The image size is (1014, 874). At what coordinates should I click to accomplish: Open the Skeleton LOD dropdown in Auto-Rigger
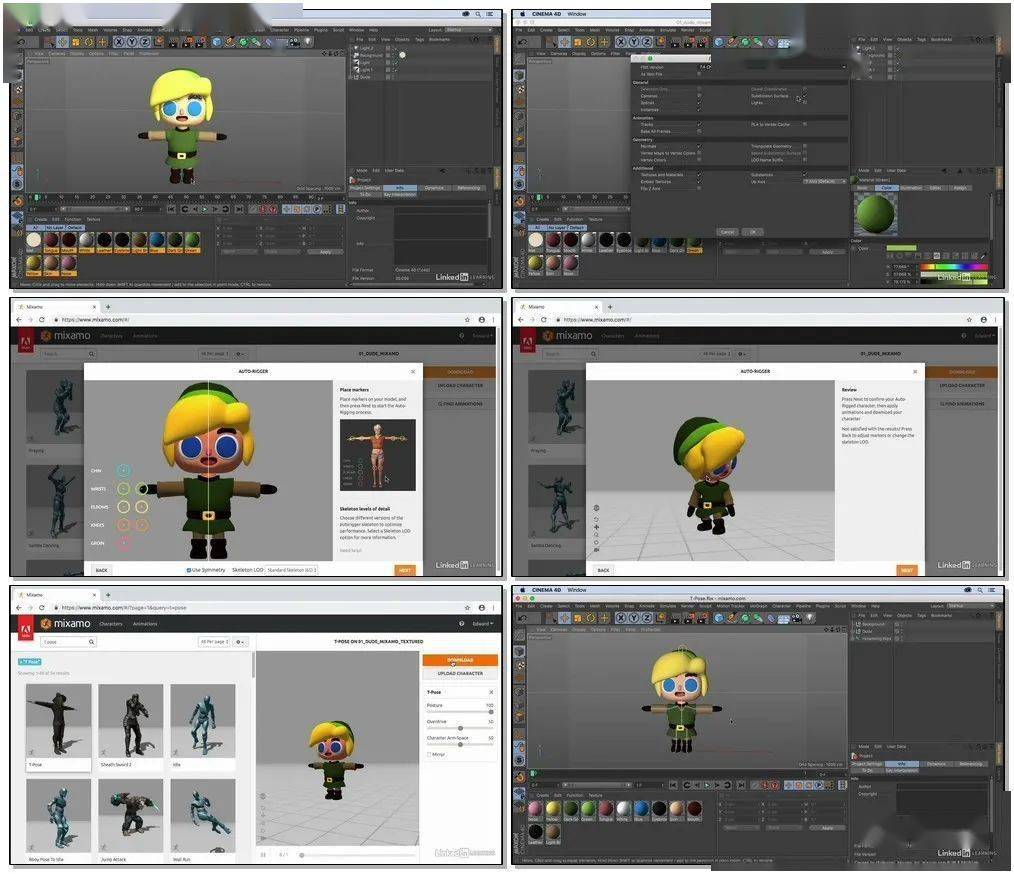pos(292,570)
